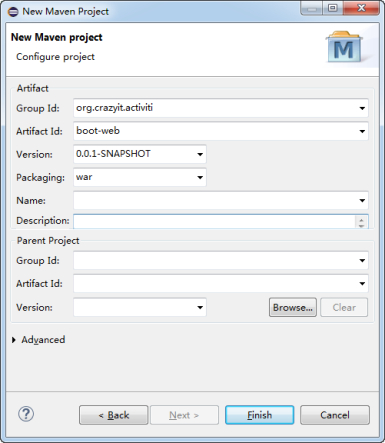
Task: Expand the Advanced section
Action: pyautogui.click(x=14, y=340)
